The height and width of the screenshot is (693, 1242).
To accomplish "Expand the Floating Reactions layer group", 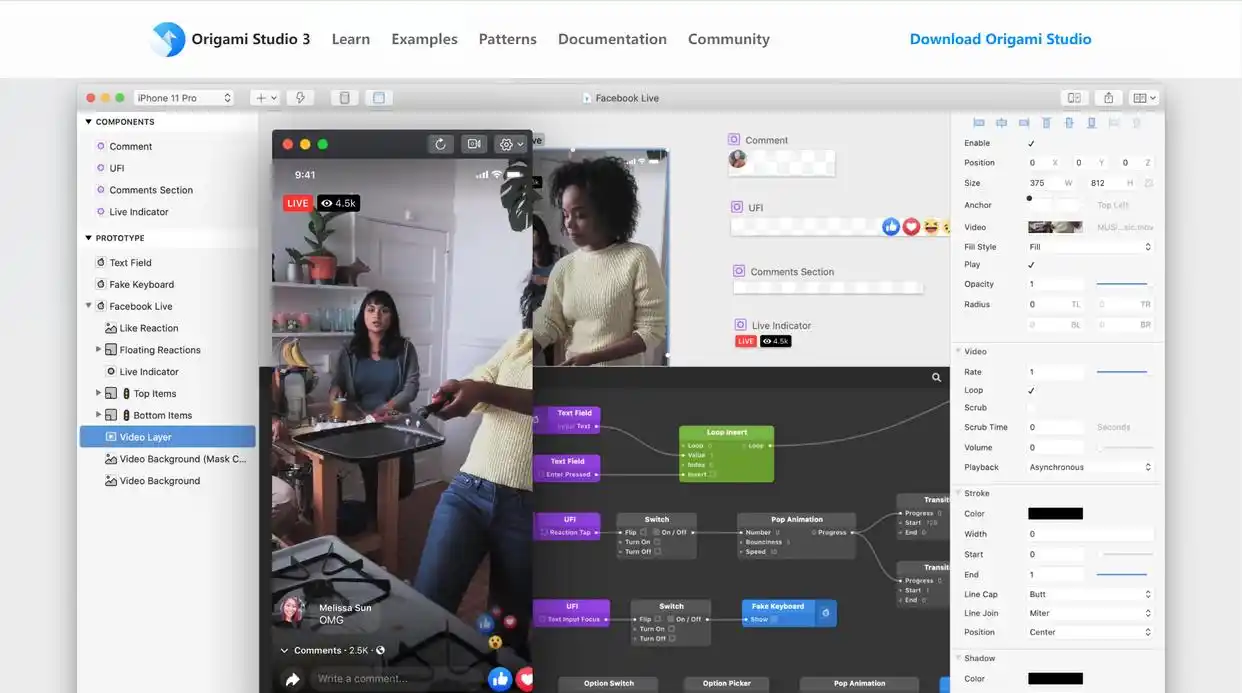I will pyautogui.click(x=98, y=350).
